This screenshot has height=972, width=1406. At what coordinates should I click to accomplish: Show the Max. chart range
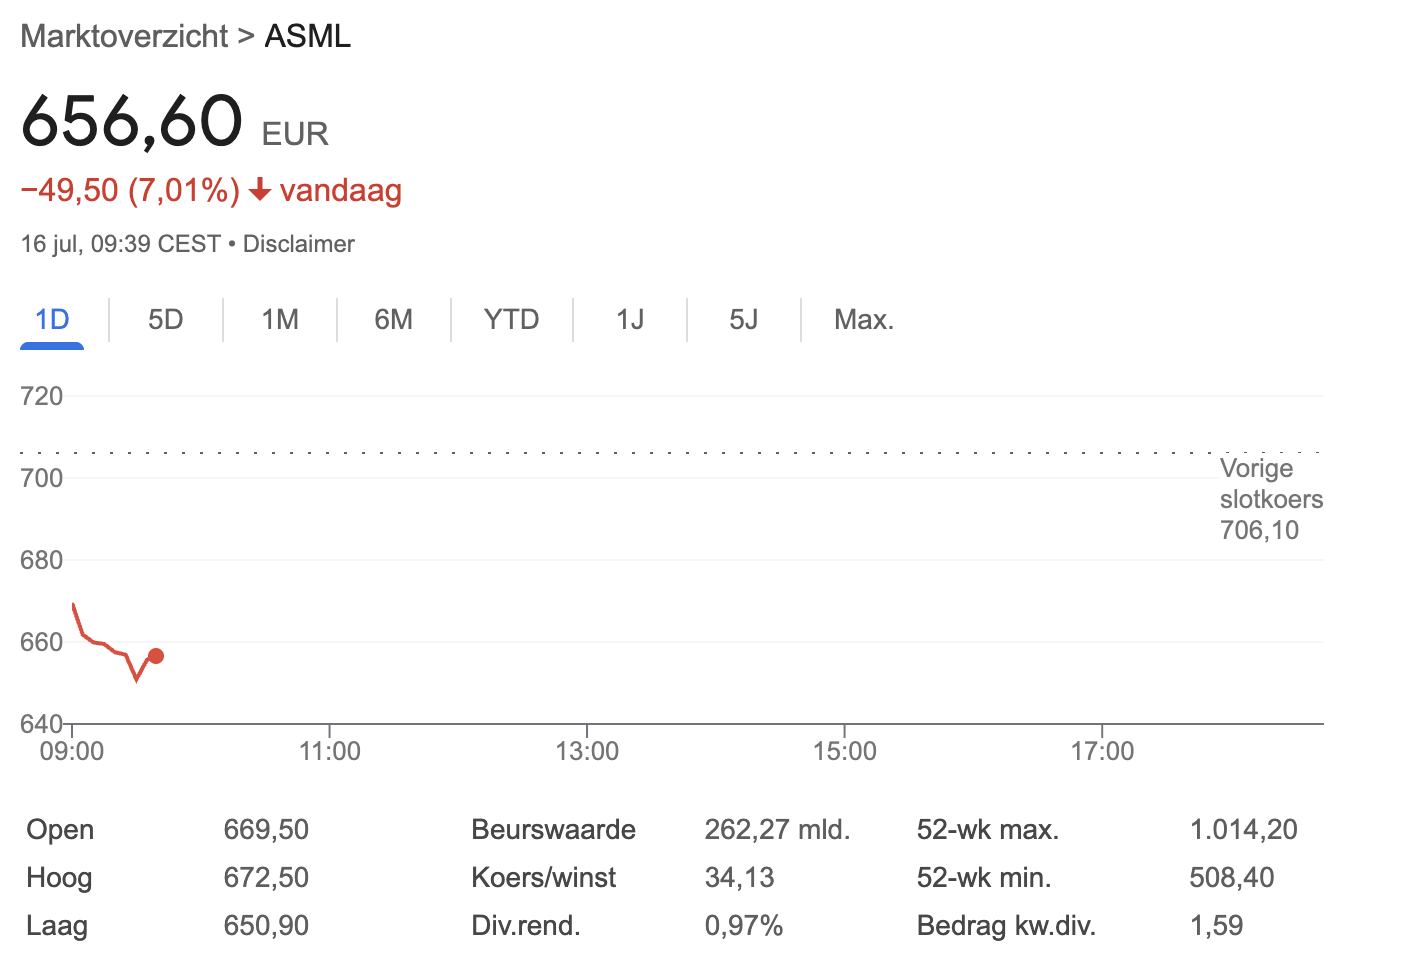click(863, 320)
